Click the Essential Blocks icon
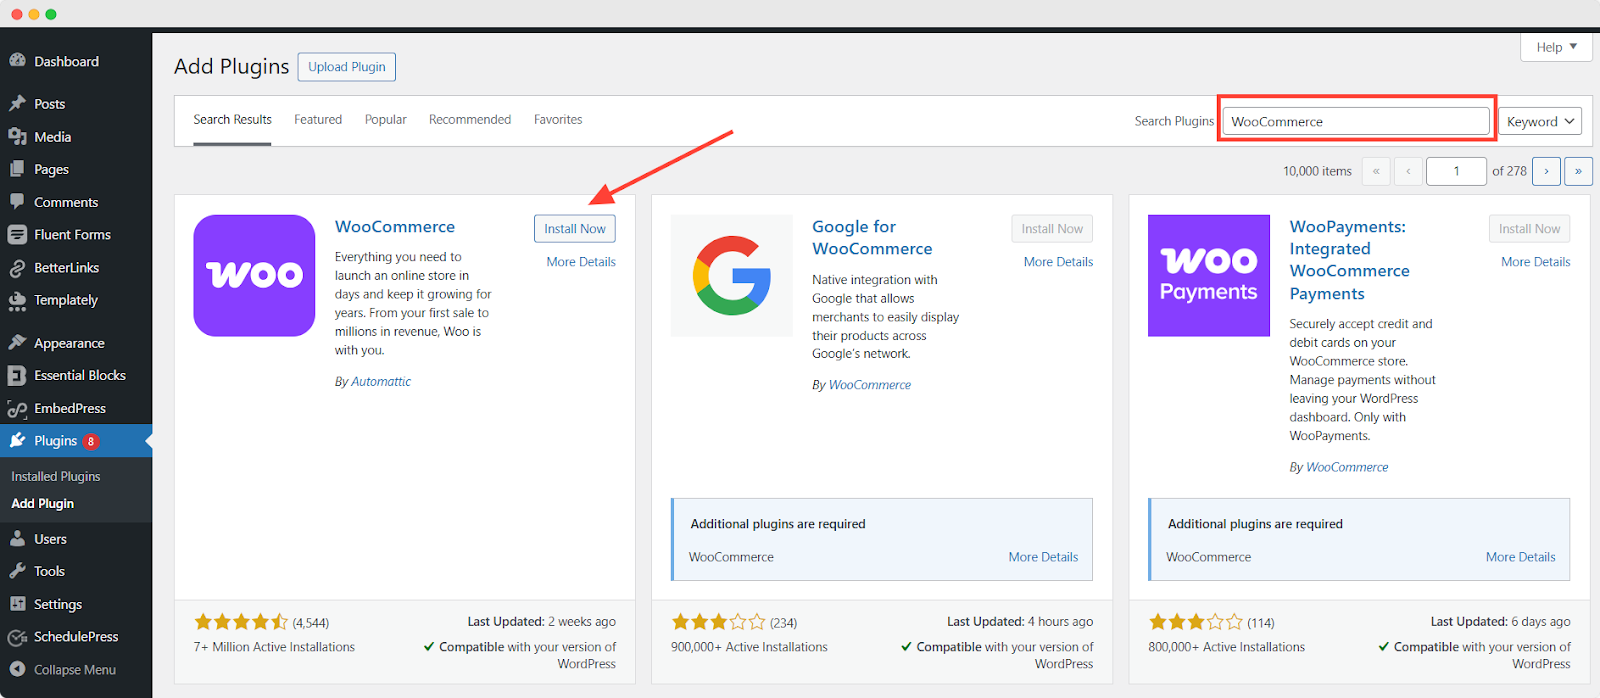Viewport: 1600px width, 698px height. (x=17, y=375)
